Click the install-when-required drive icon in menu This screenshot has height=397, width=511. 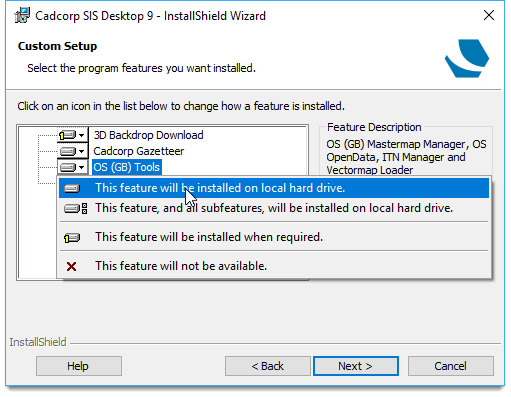point(72,238)
